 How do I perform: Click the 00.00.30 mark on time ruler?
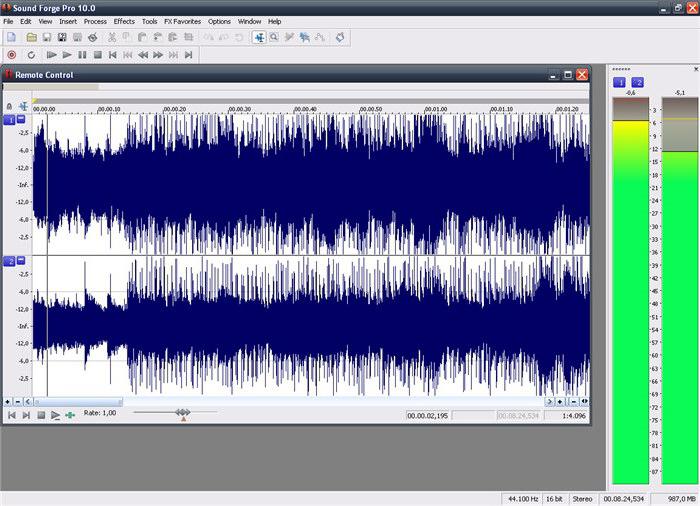[240, 109]
